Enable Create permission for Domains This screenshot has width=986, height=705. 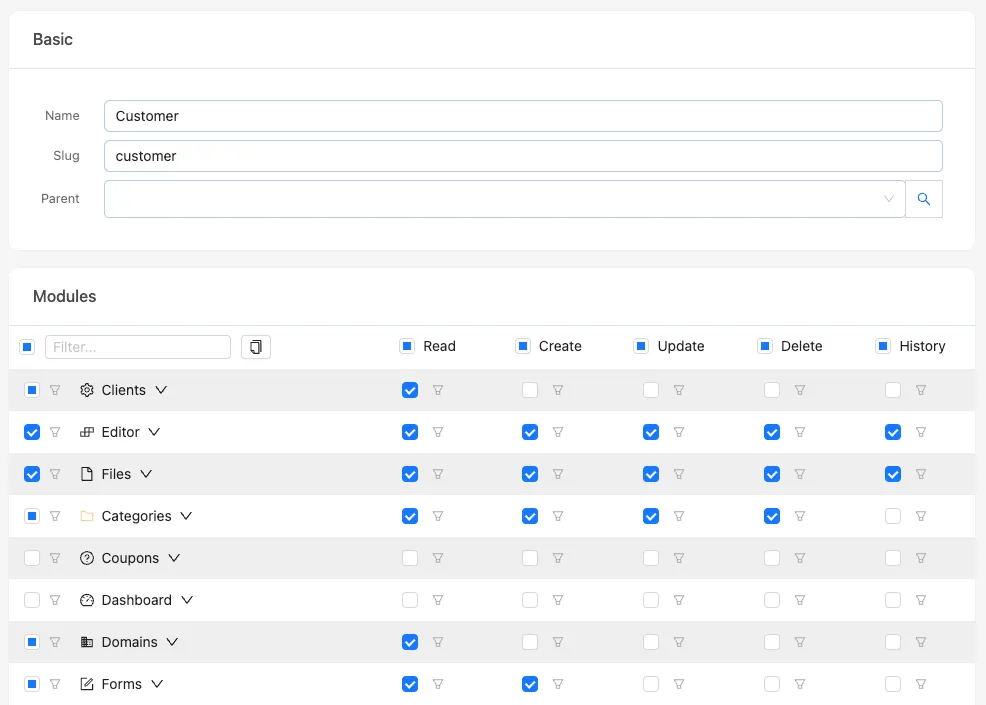pos(530,642)
